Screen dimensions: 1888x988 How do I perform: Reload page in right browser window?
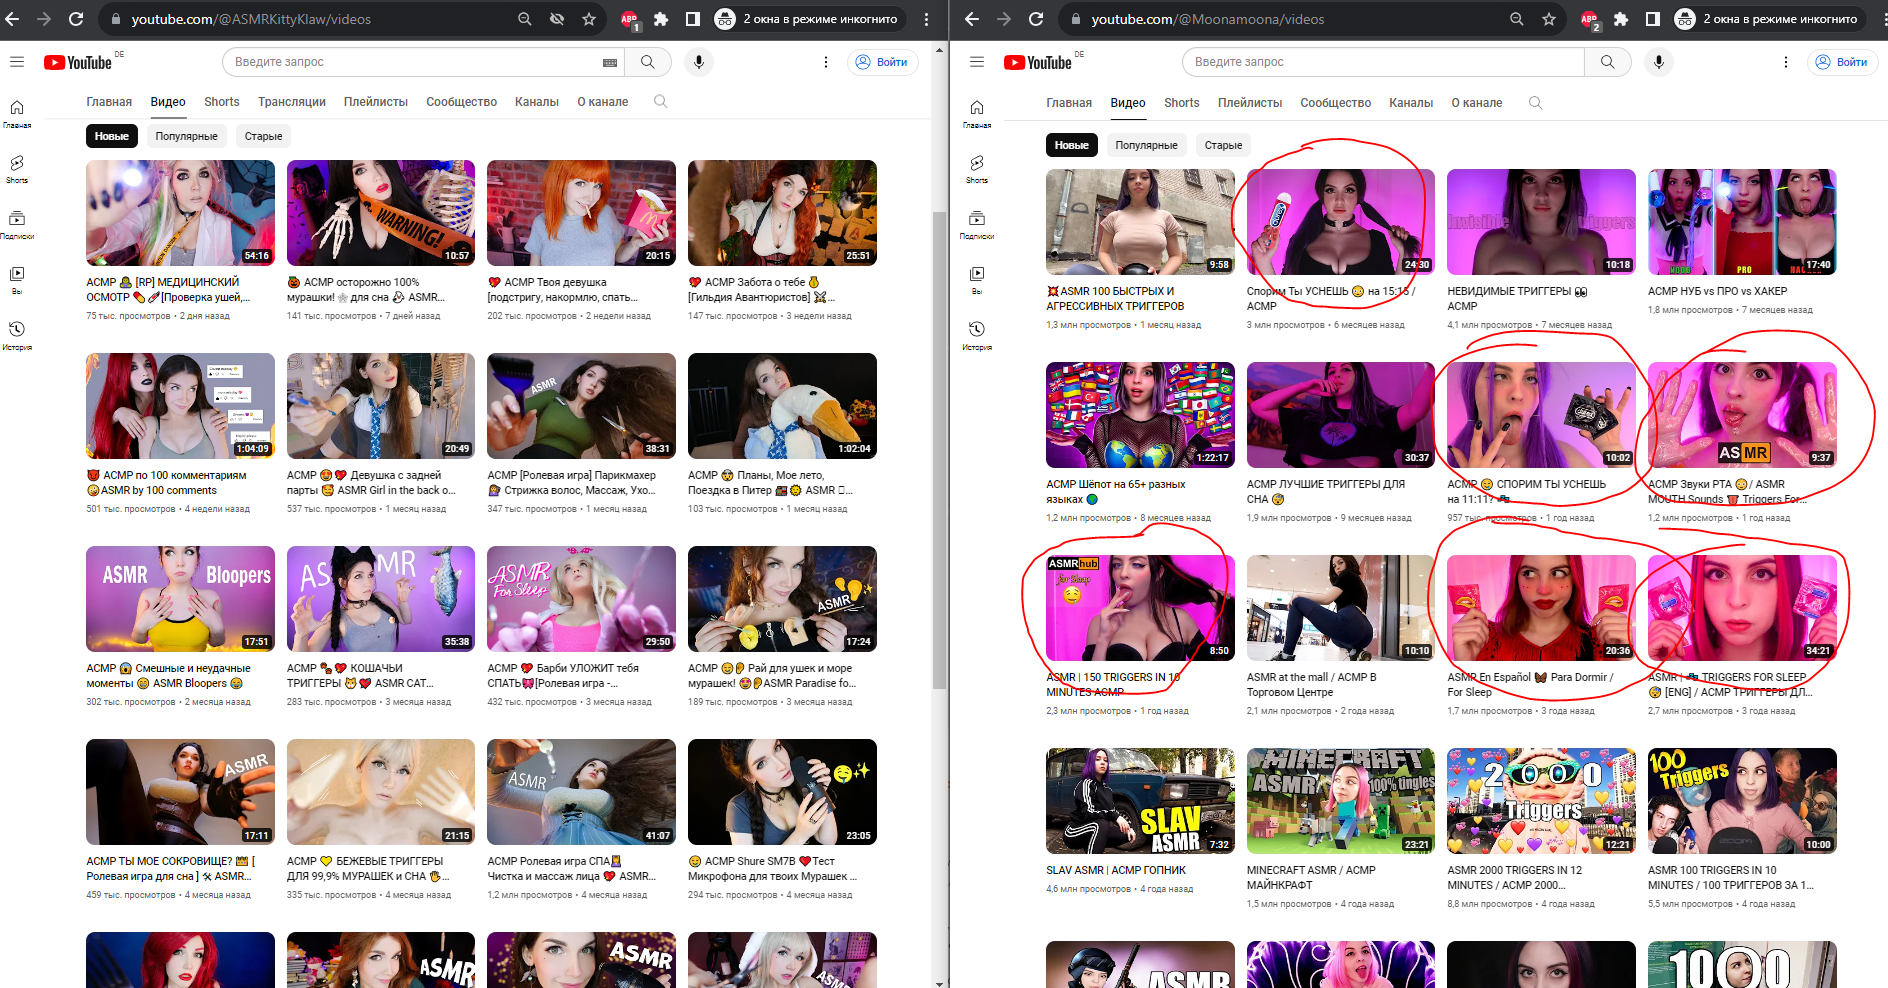1036,19
